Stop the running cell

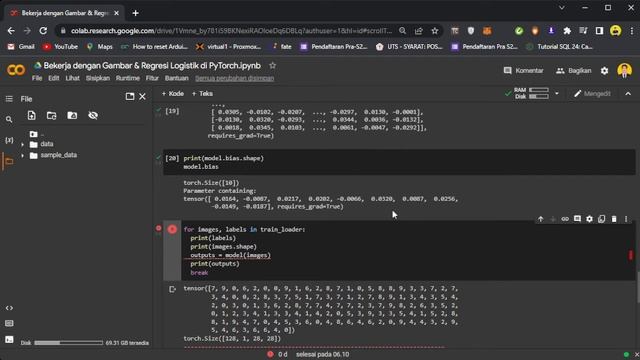(x=172, y=229)
